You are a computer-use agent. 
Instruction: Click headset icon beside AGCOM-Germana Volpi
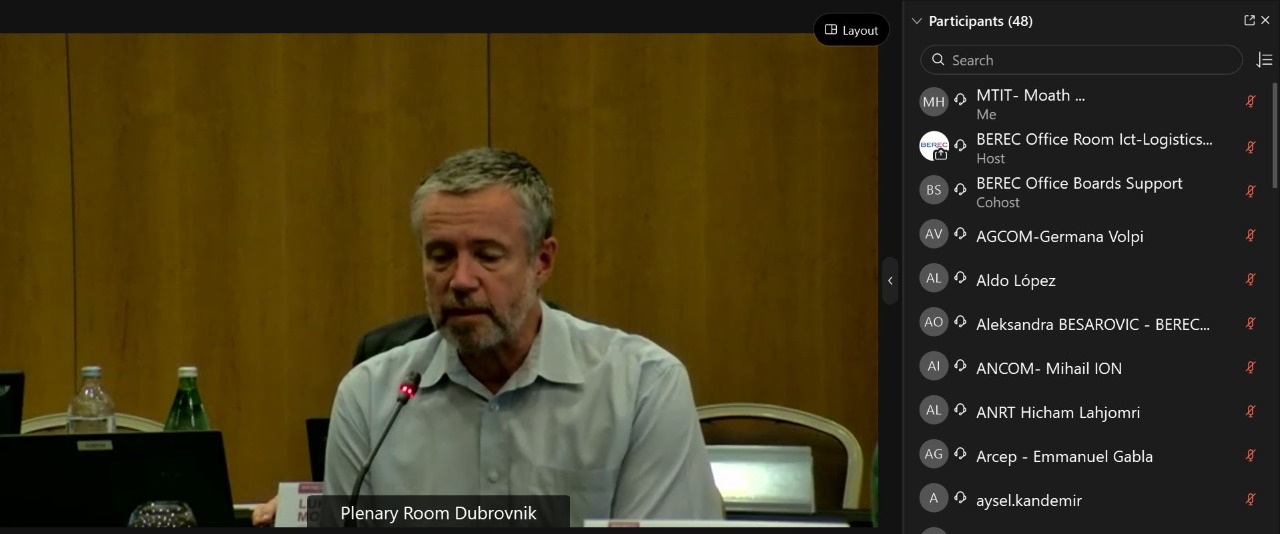pos(960,235)
